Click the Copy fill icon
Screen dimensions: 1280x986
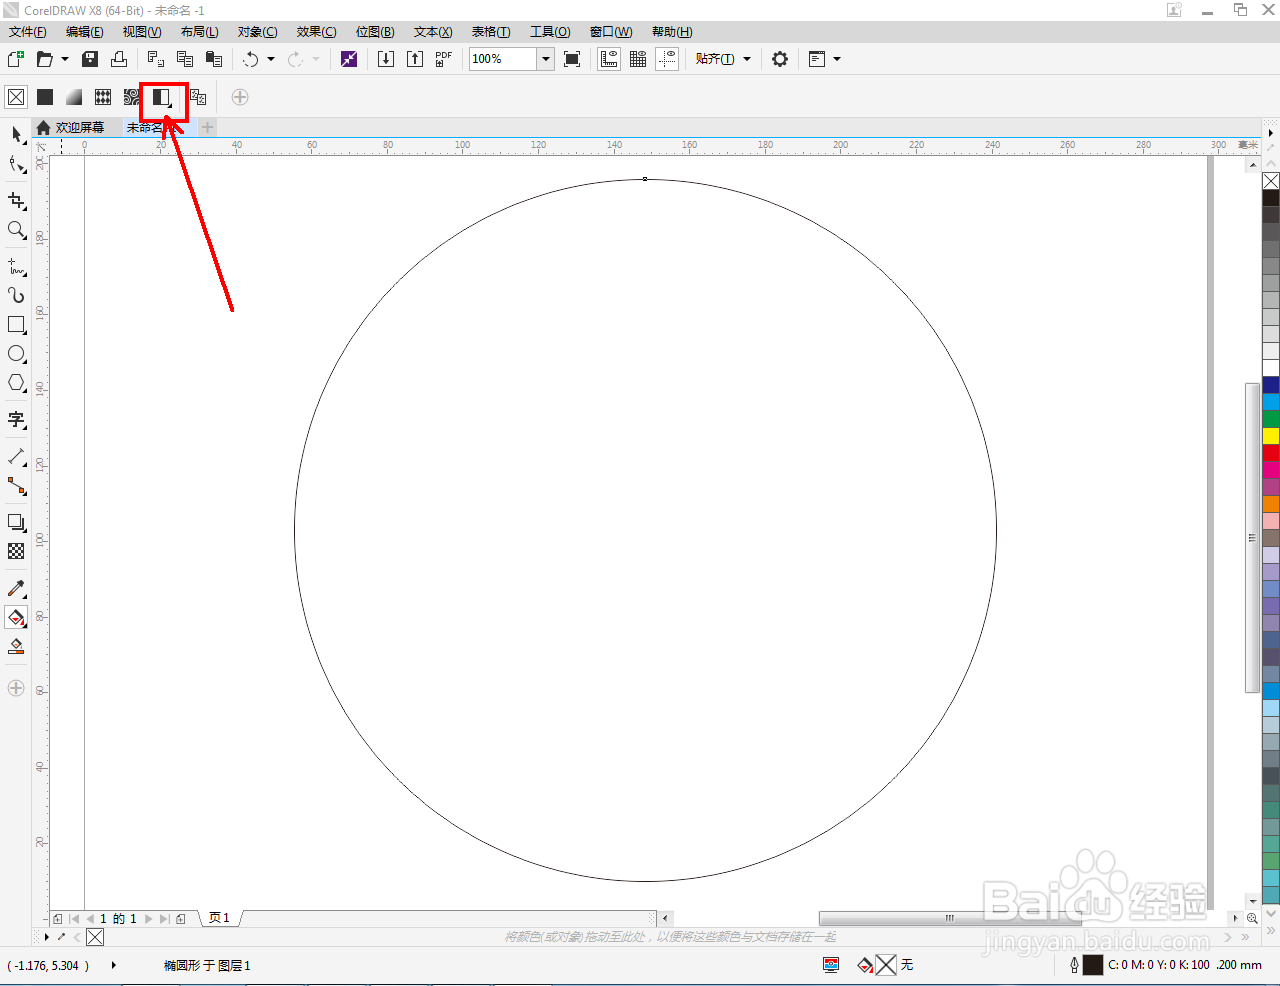[198, 97]
